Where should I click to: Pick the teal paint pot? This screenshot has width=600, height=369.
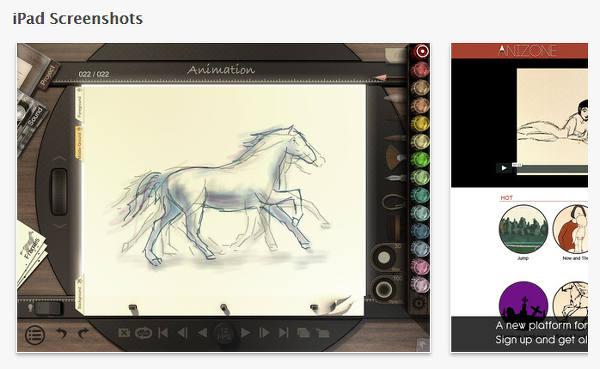pyautogui.click(x=420, y=195)
